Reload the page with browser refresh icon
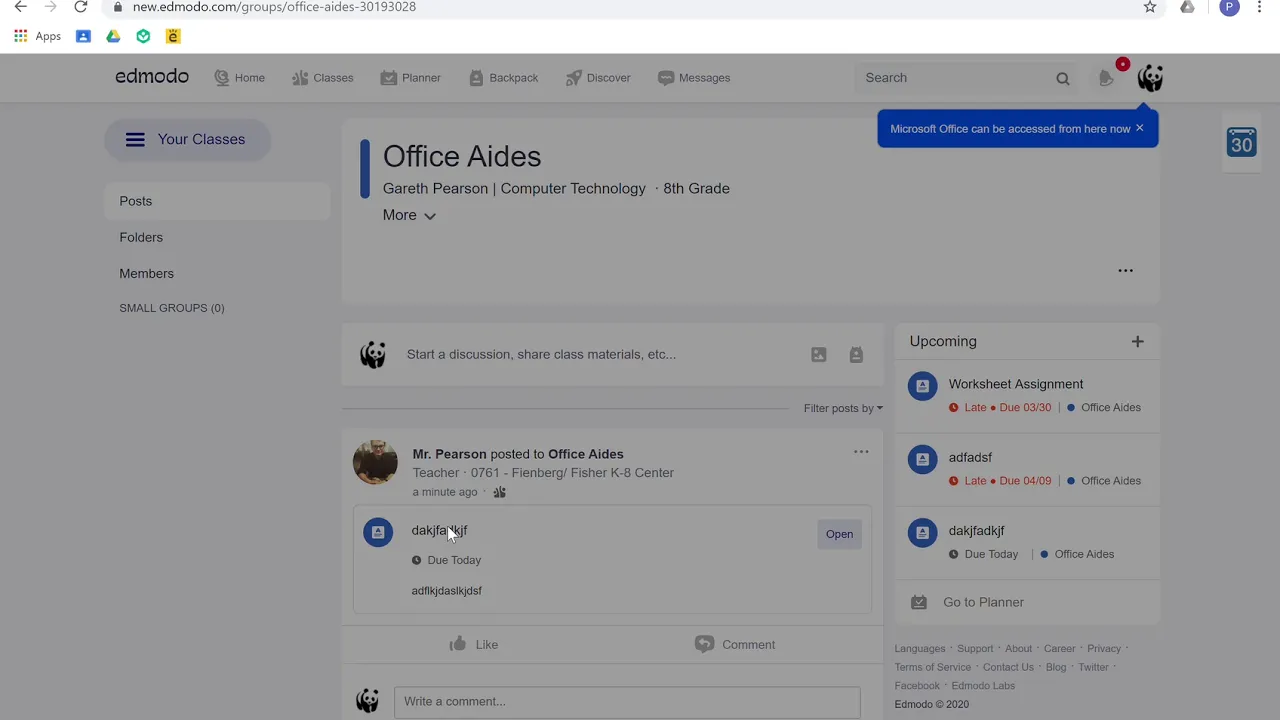The image size is (1280, 720). 81,7
